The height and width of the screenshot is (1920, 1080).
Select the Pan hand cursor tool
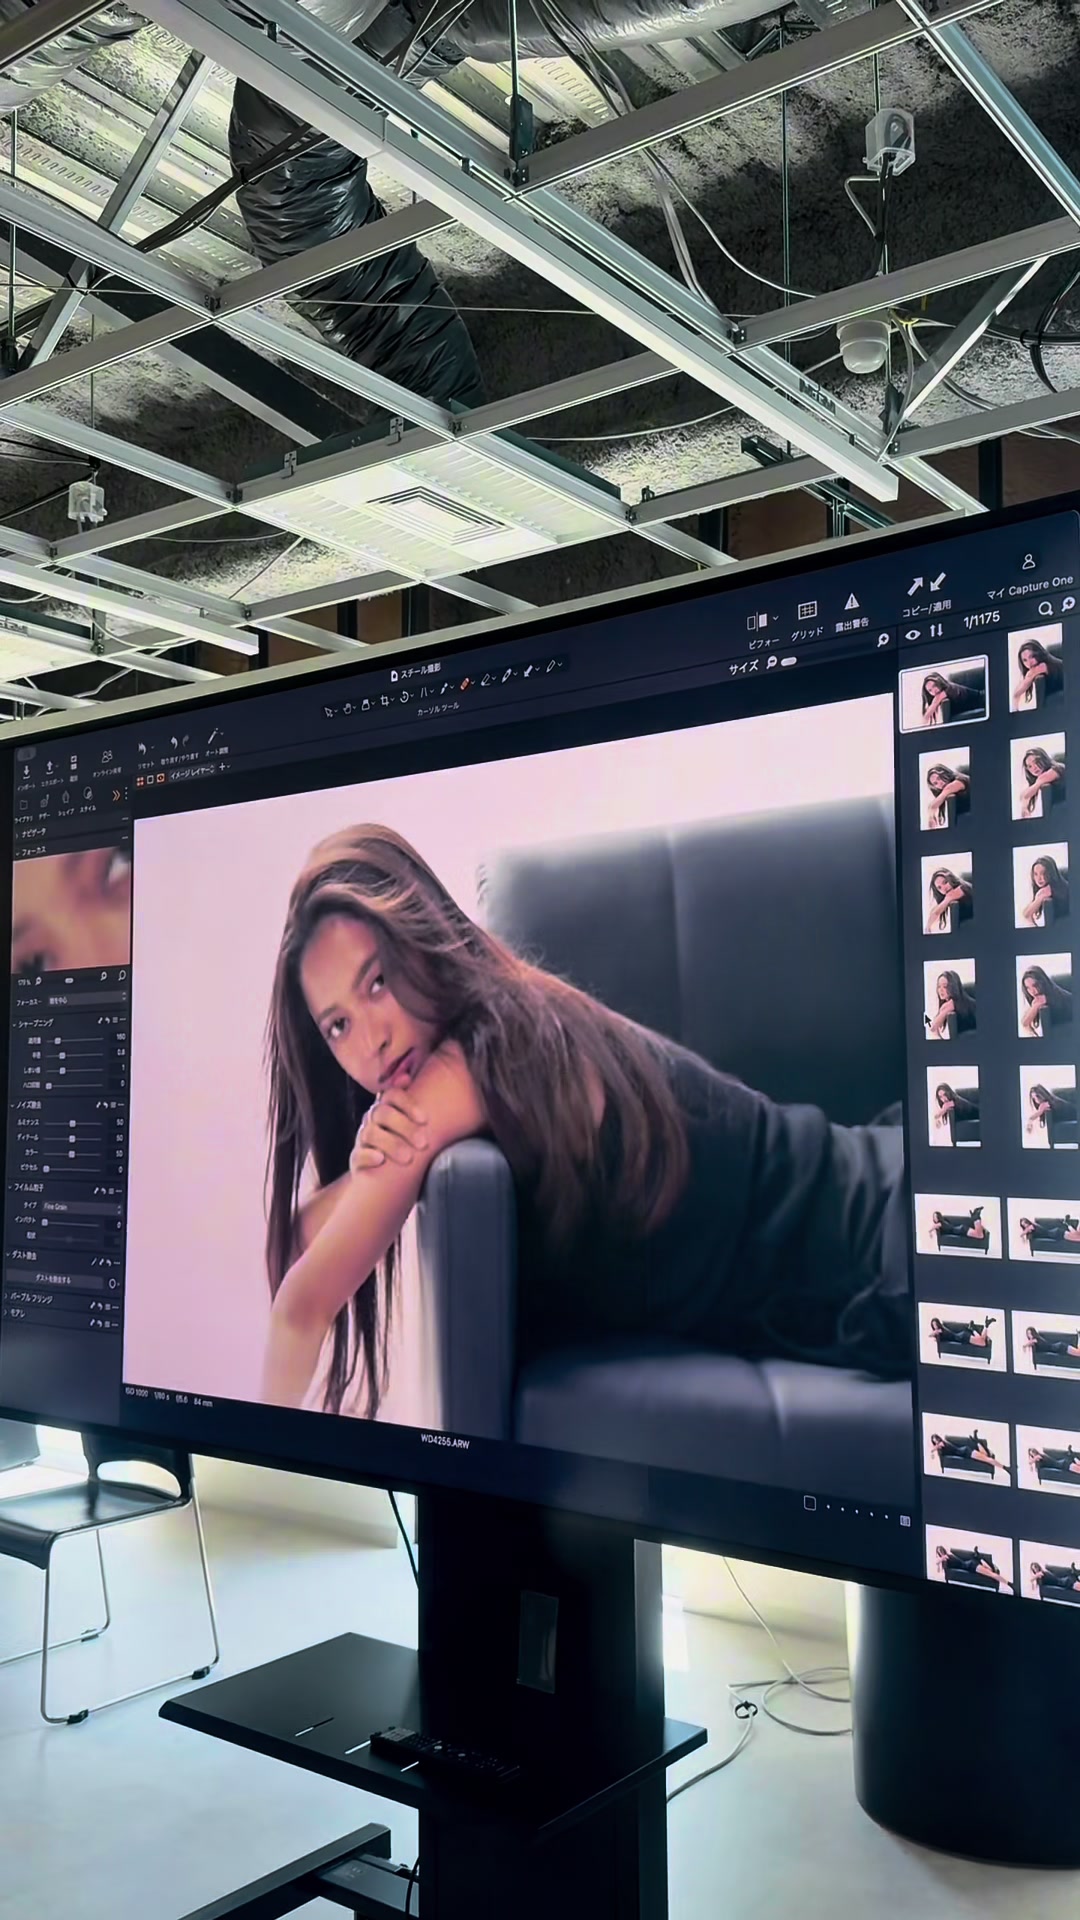349,709
